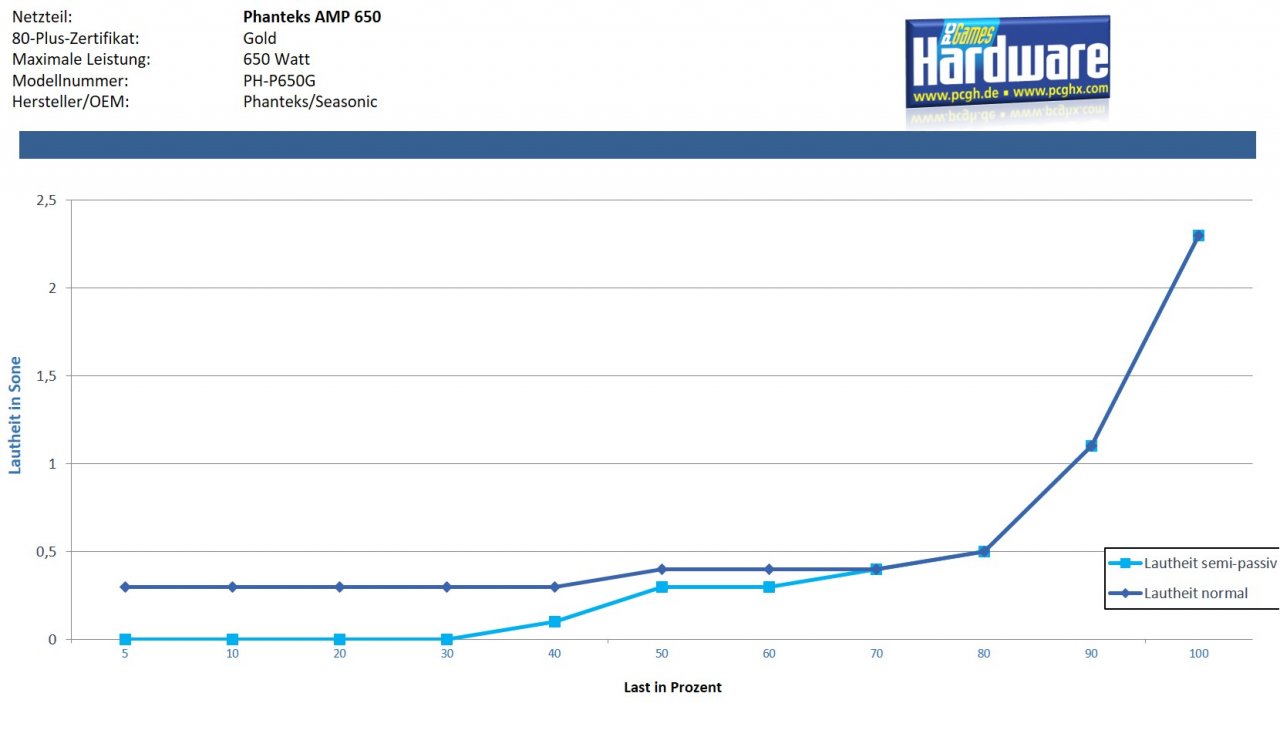Click the "Maximale Leistung:" label

click(x=81, y=59)
